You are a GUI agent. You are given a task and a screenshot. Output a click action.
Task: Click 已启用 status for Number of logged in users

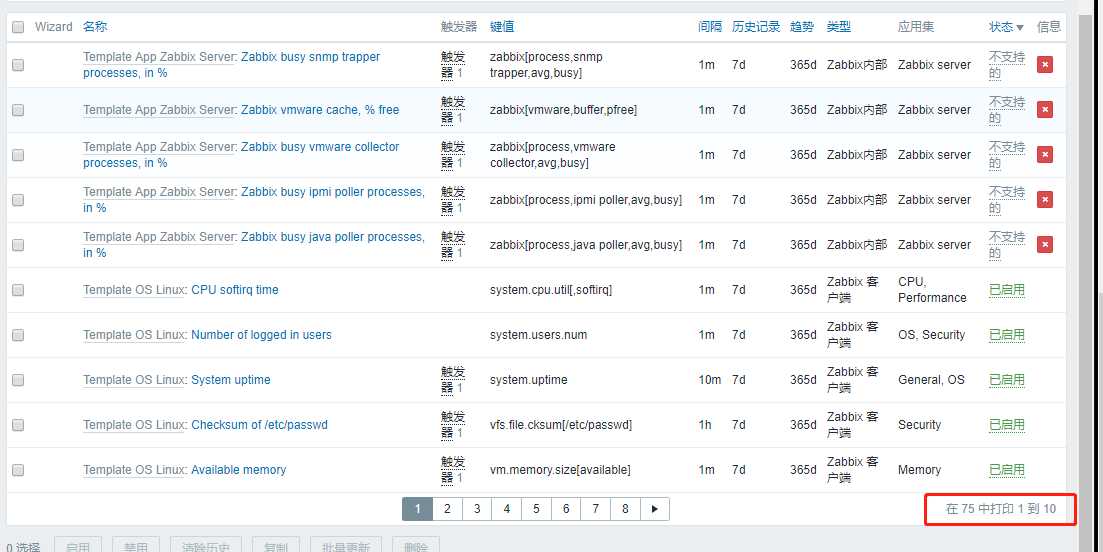click(x=1007, y=335)
